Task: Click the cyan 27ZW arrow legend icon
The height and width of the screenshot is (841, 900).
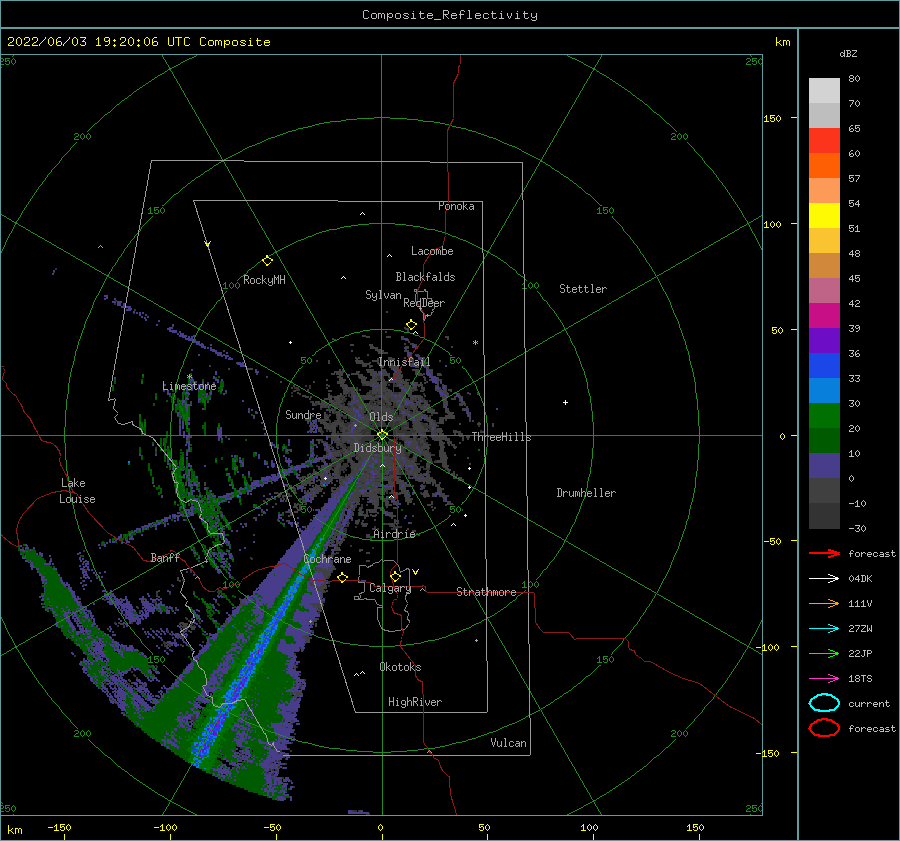Action: pyautogui.click(x=824, y=629)
